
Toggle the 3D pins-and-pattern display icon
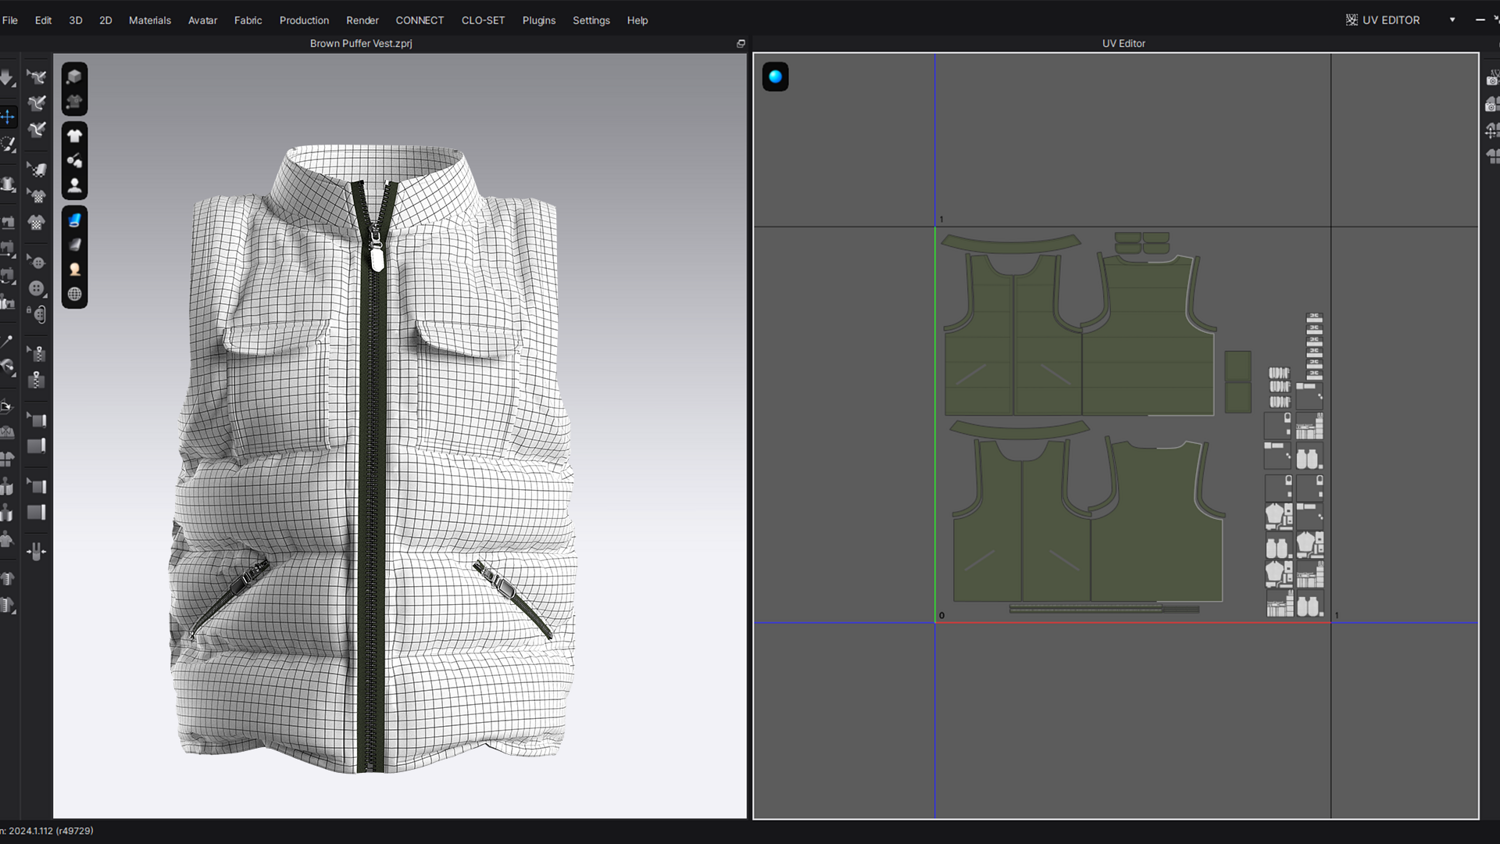click(x=74, y=160)
